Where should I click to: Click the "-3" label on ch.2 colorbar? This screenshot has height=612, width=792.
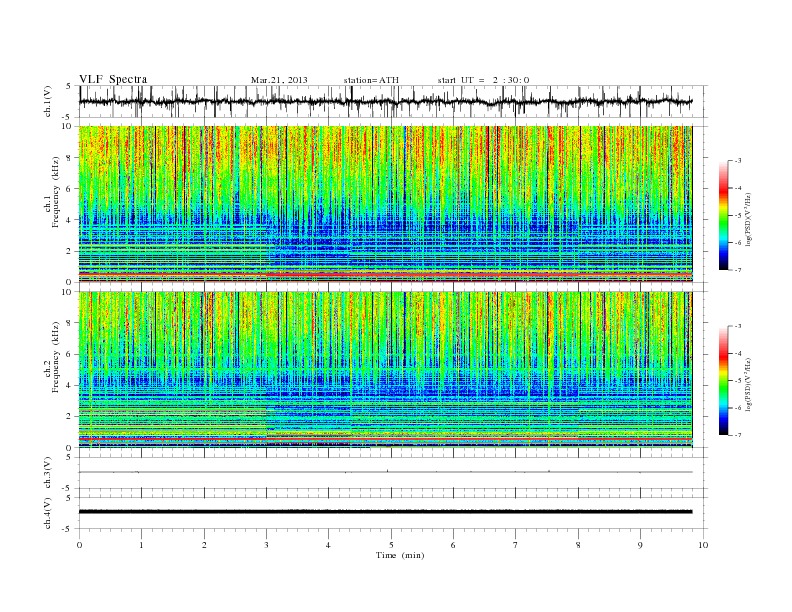pyautogui.click(x=738, y=326)
